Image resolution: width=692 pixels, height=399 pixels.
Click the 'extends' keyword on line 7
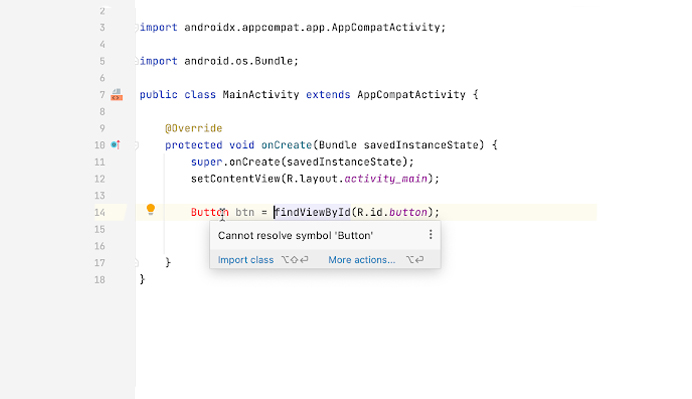pos(328,94)
